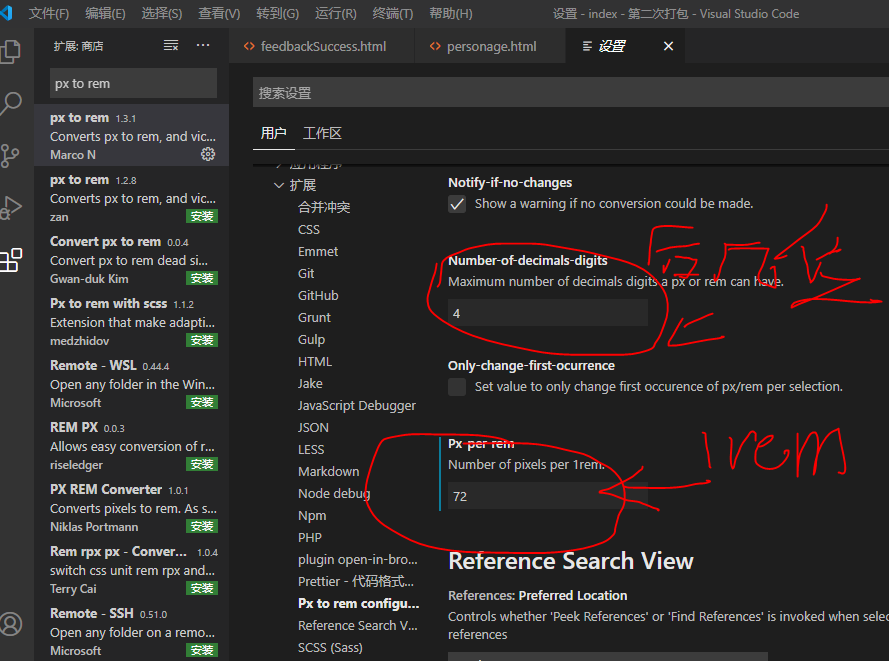Open Node debug settings category
The image size is (889, 661).
(334, 494)
